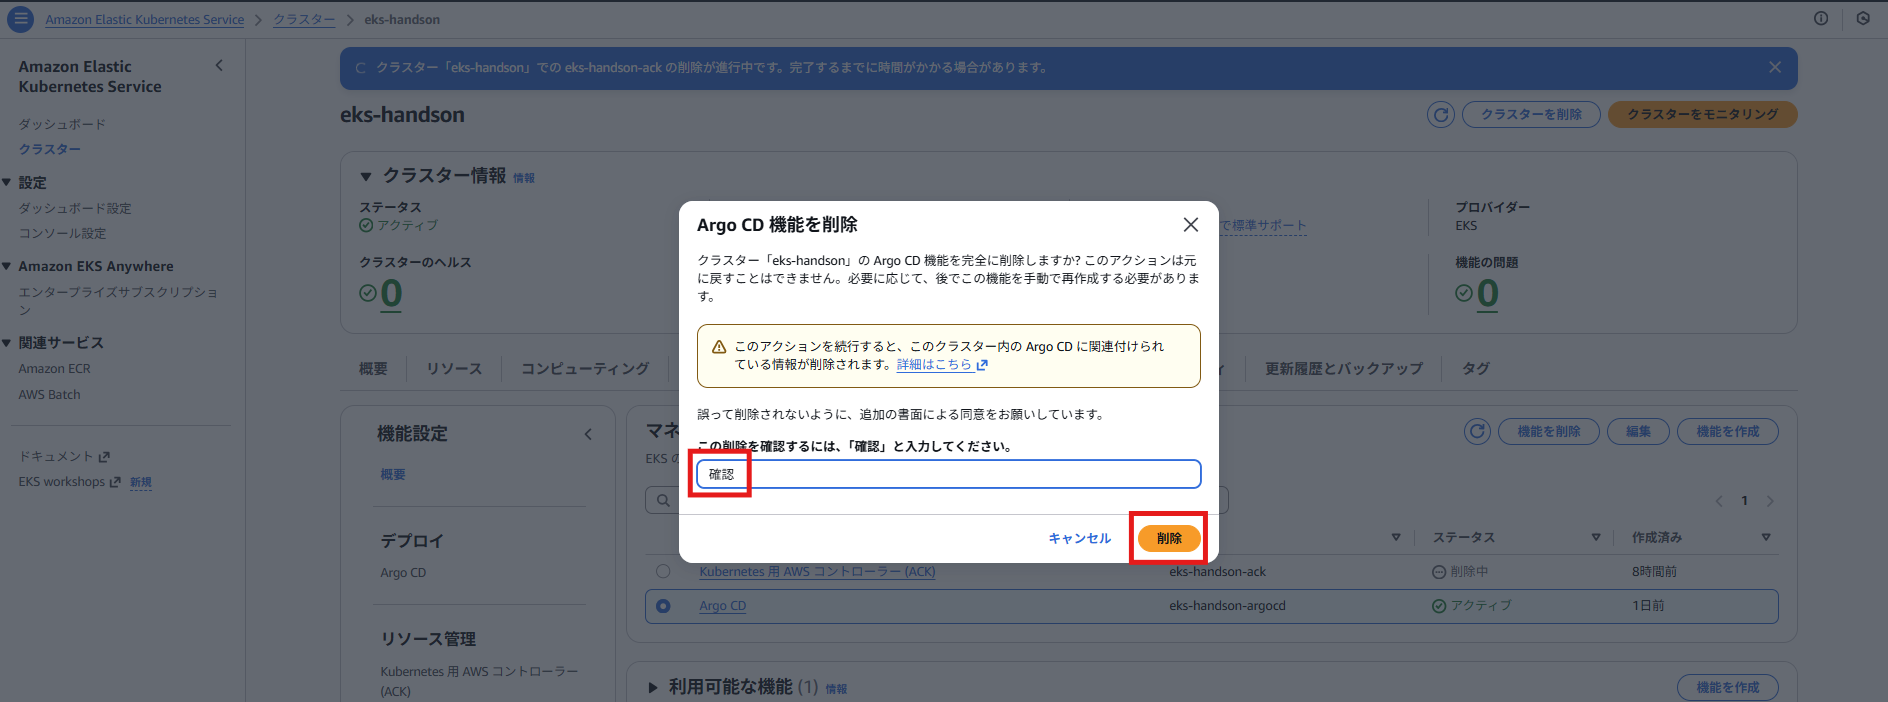Open Kubernetes 用 AWS コントローラー (ACK) link

tap(817, 572)
